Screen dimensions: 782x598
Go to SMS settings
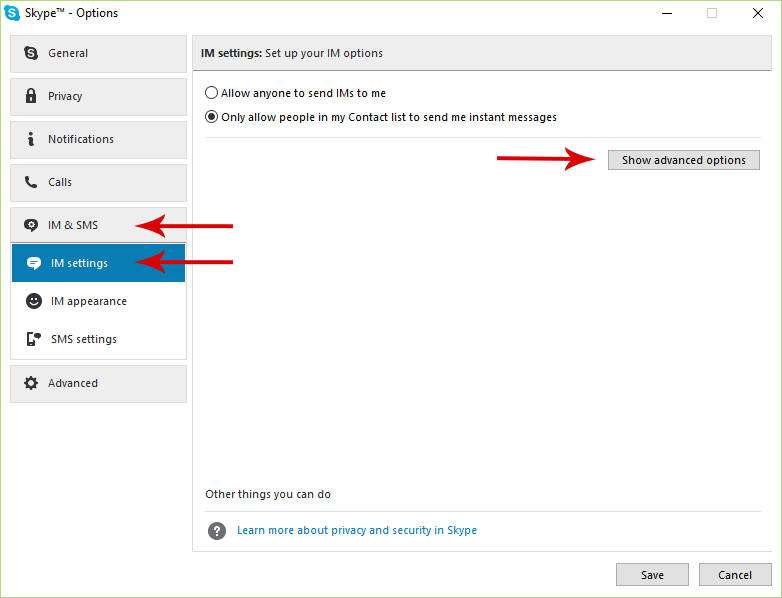coord(98,339)
